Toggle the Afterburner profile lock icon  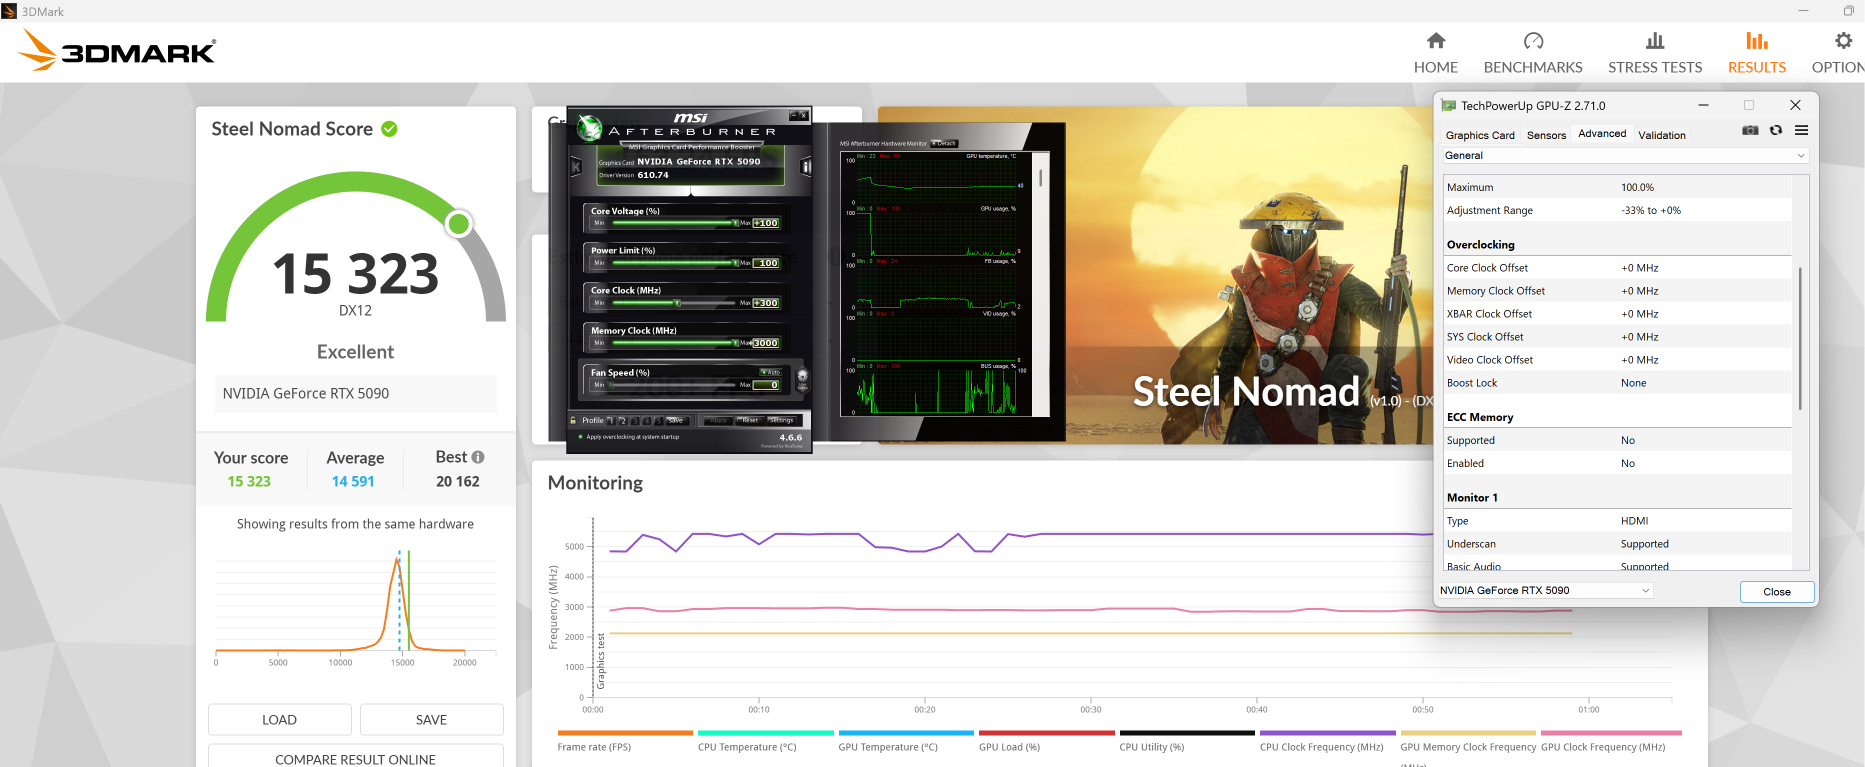click(x=573, y=420)
